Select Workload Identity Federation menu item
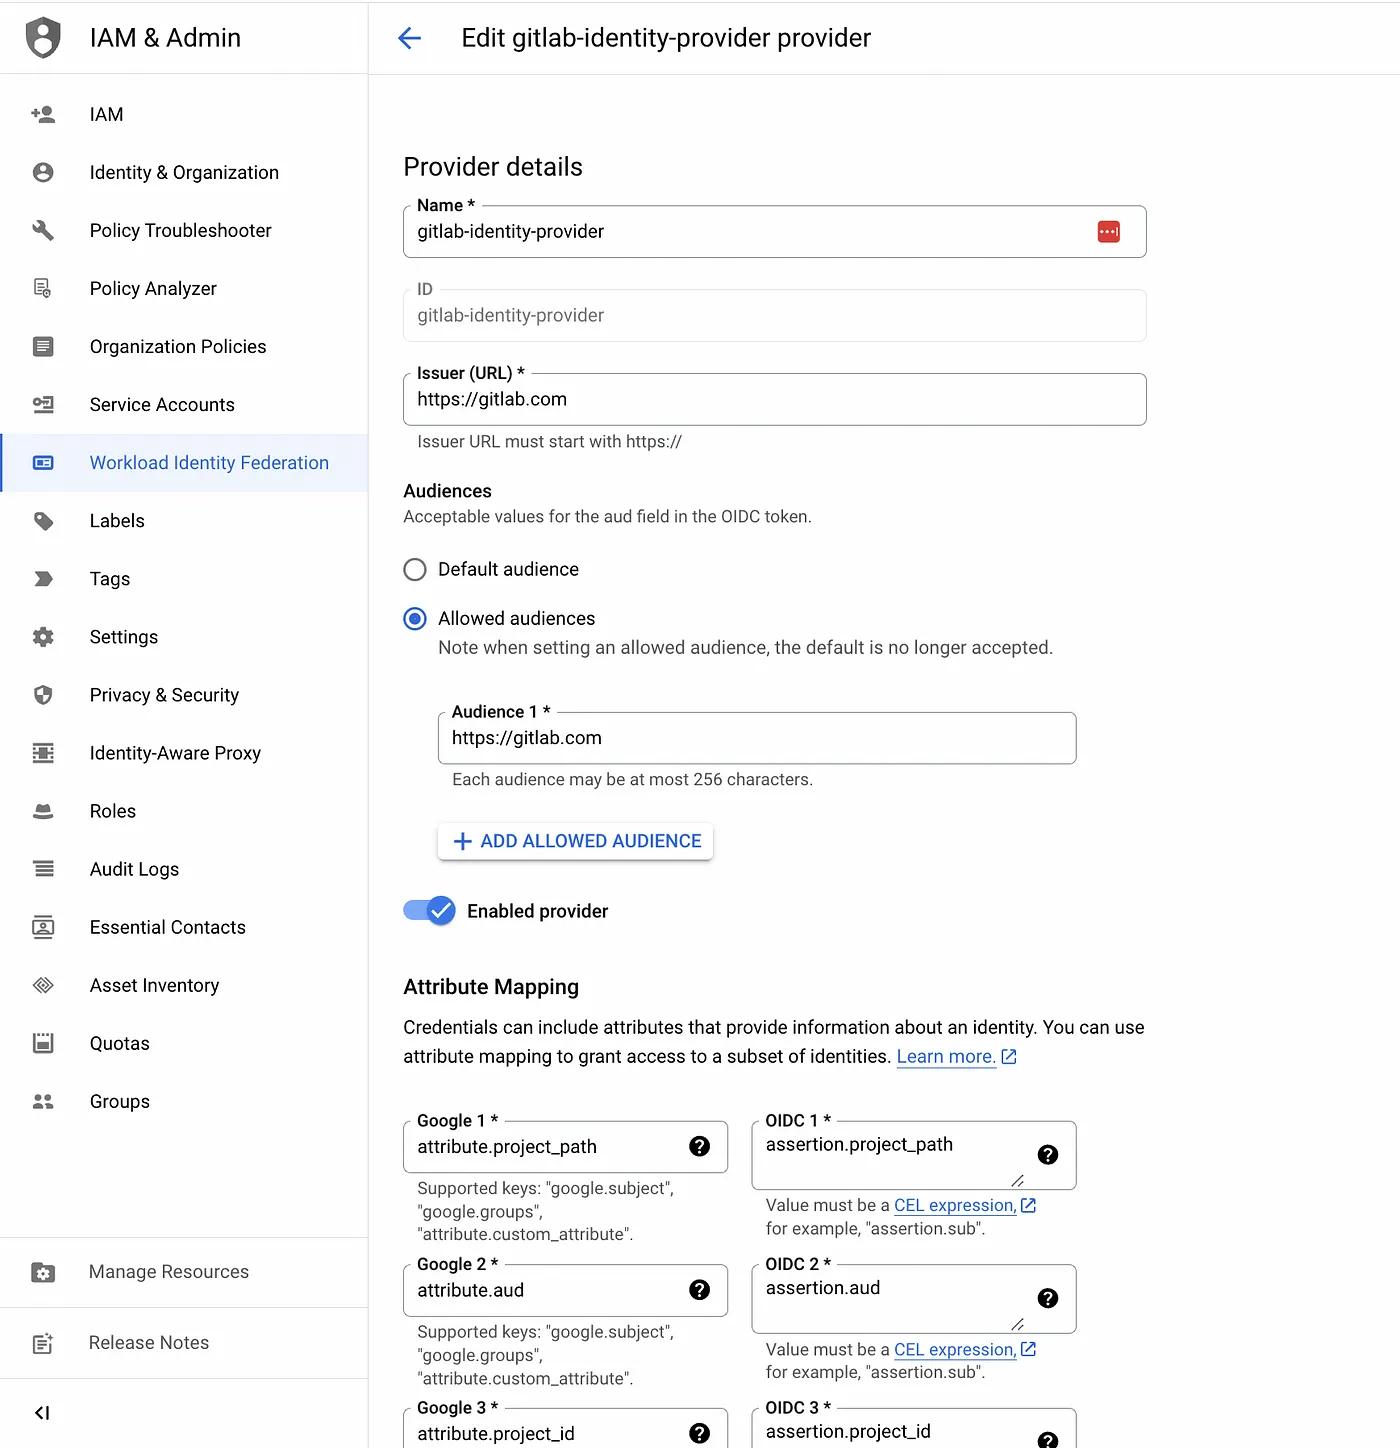 coord(184,462)
